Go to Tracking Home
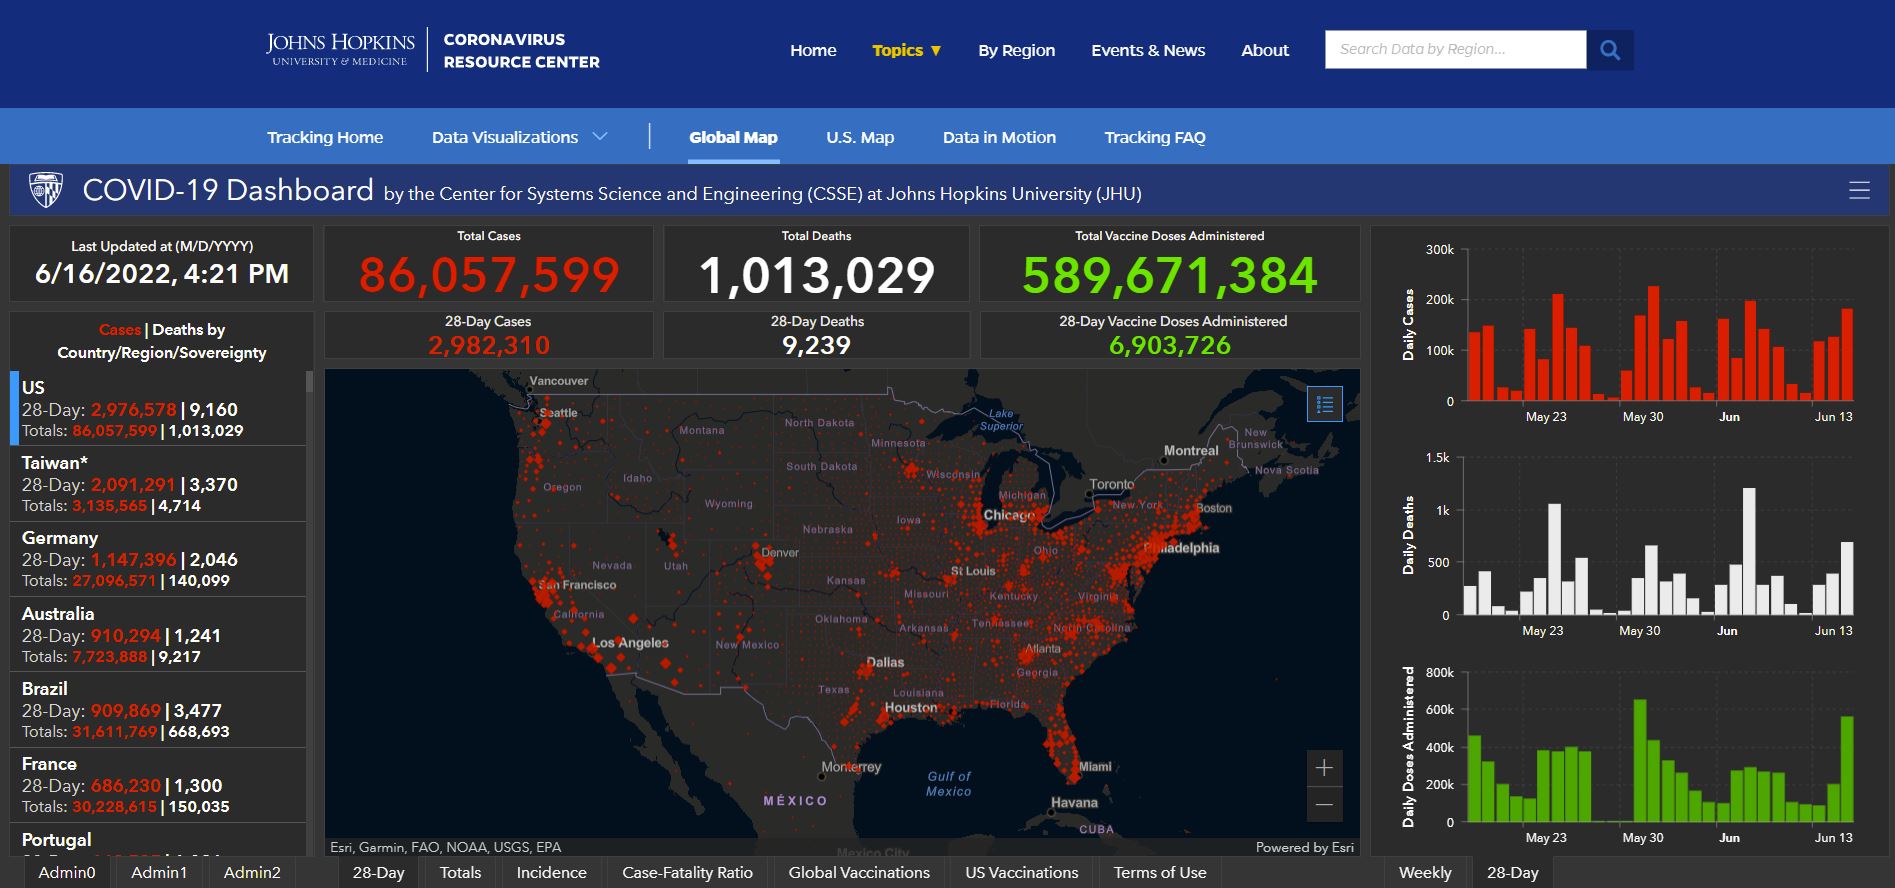 coord(325,137)
